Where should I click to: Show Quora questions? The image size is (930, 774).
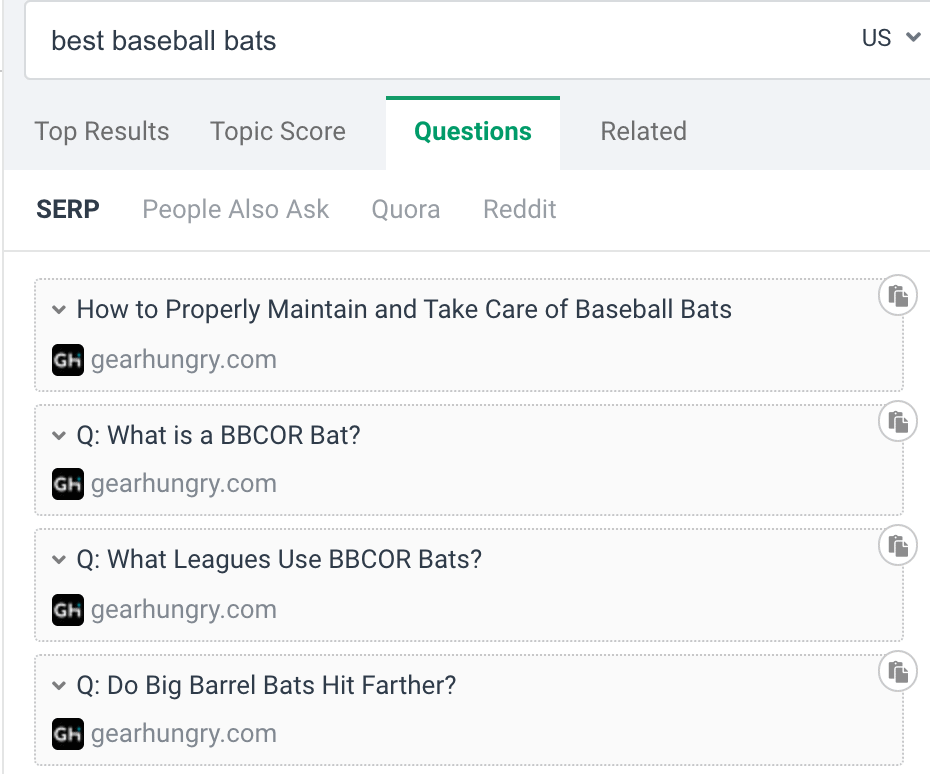[x=406, y=210]
